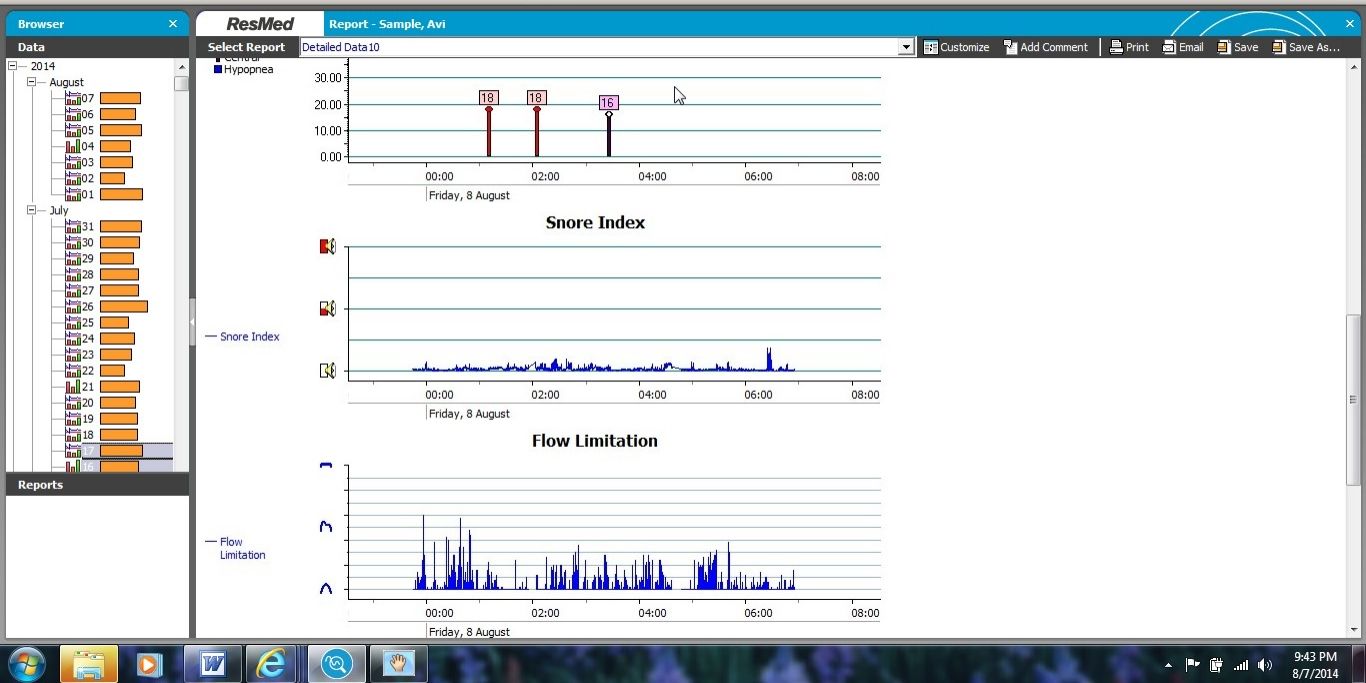The height and width of the screenshot is (683, 1366).
Task: Click the report's vertical scrollbar thumb
Action: (1355, 400)
